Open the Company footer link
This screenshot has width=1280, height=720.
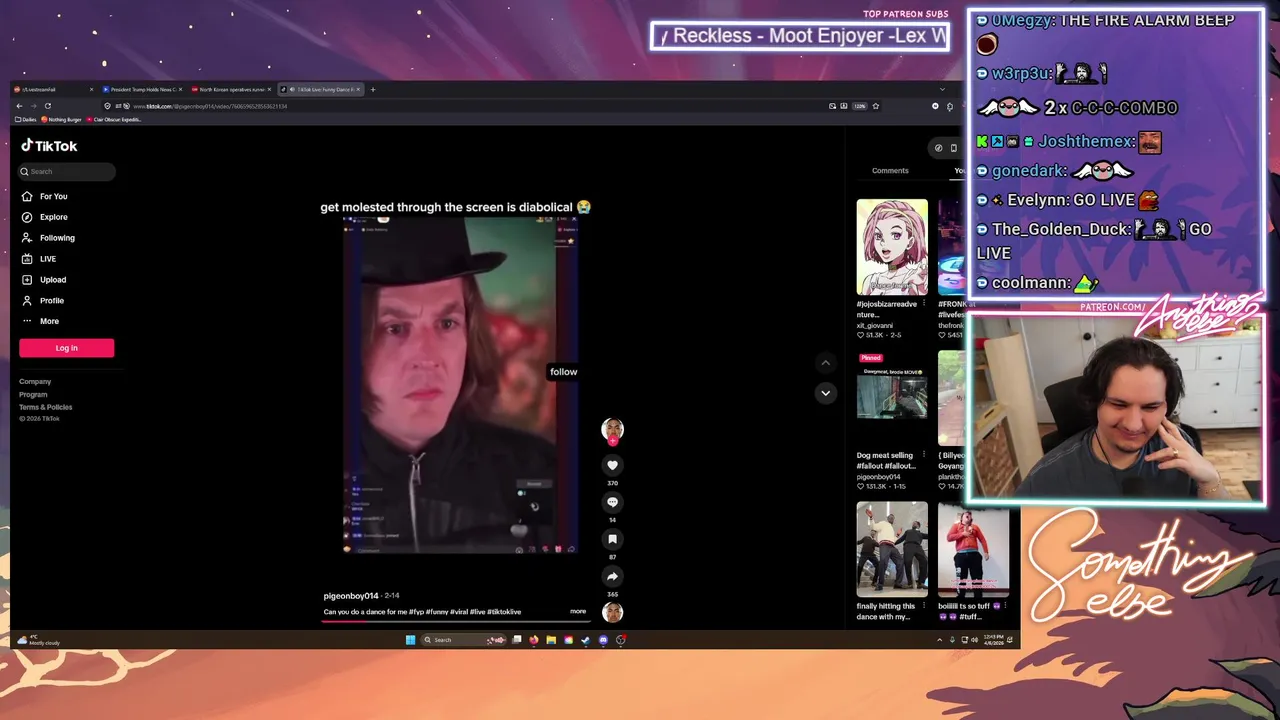click(35, 381)
